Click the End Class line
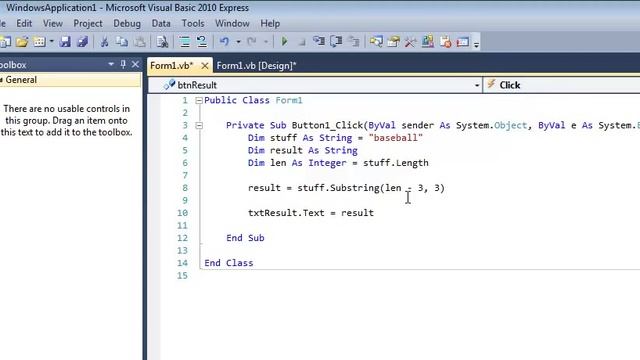This screenshot has height=360, width=640. [x=229, y=263]
